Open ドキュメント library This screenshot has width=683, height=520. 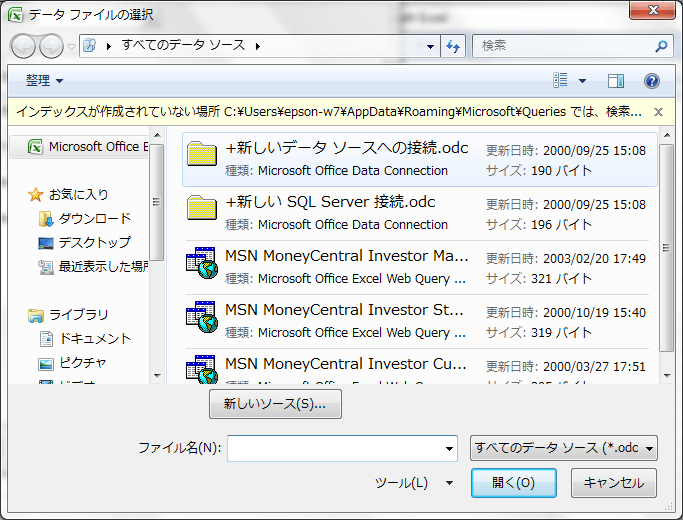(95, 338)
